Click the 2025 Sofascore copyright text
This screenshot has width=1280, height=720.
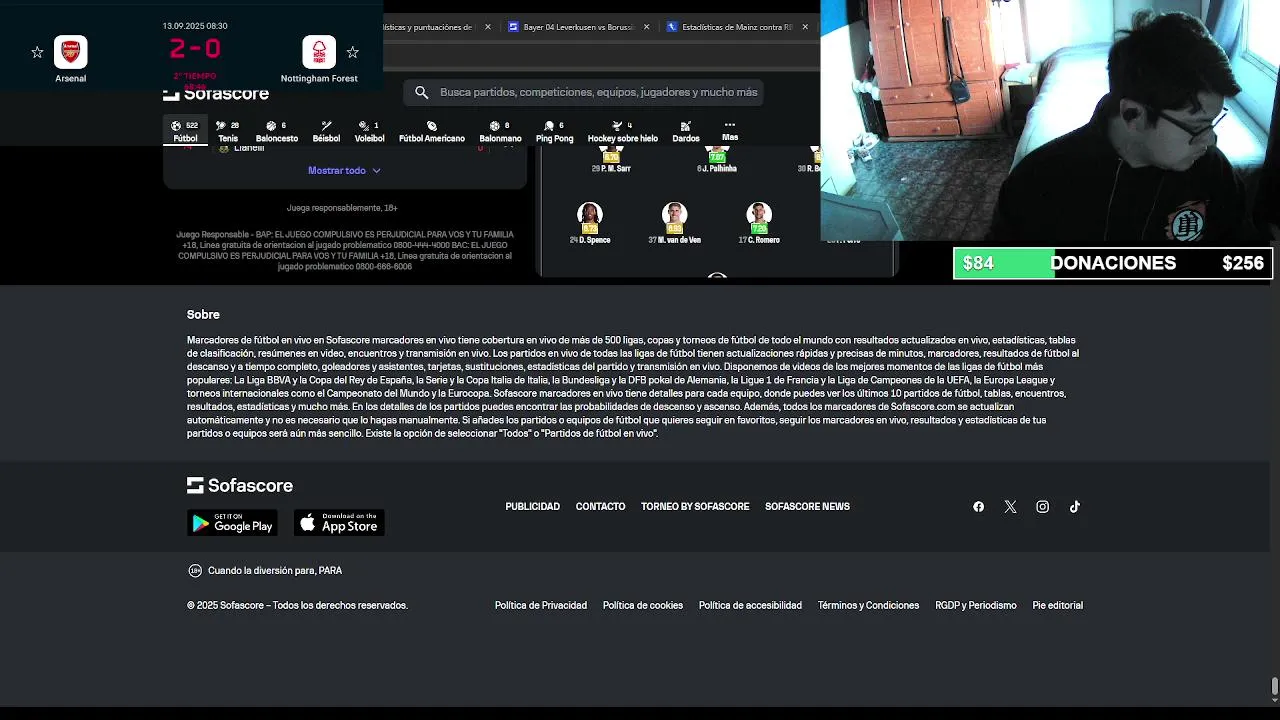(x=297, y=606)
